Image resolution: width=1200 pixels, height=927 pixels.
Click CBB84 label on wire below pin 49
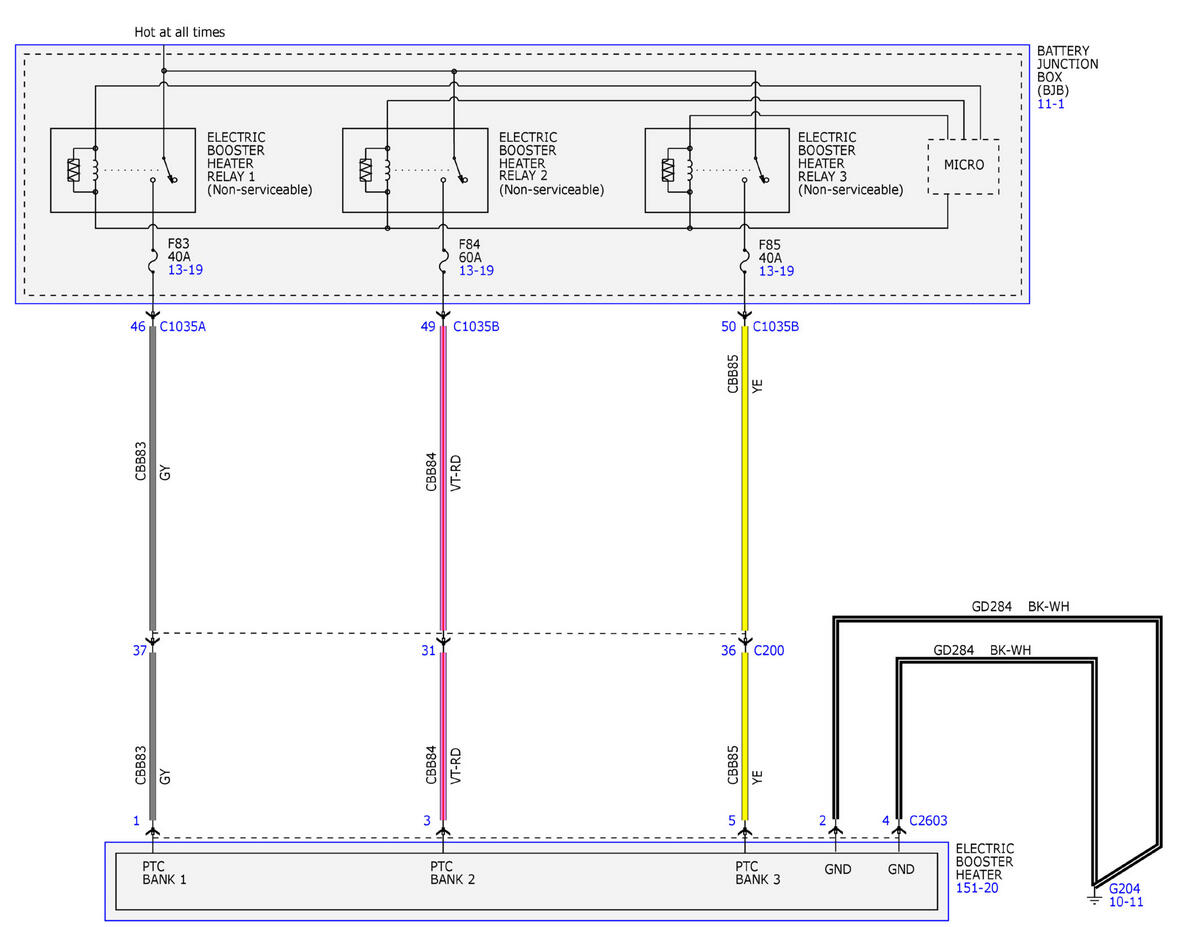click(x=431, y=471)
